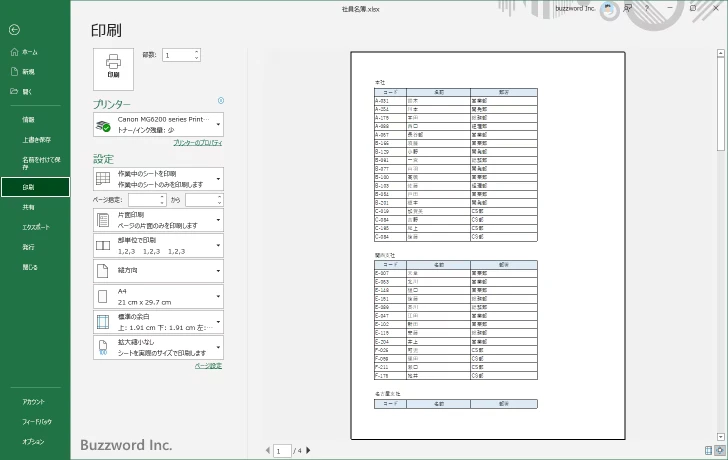Decrease copies with the down spinner
The width and height of the screenshot is (728, 460).
point(197,58)
